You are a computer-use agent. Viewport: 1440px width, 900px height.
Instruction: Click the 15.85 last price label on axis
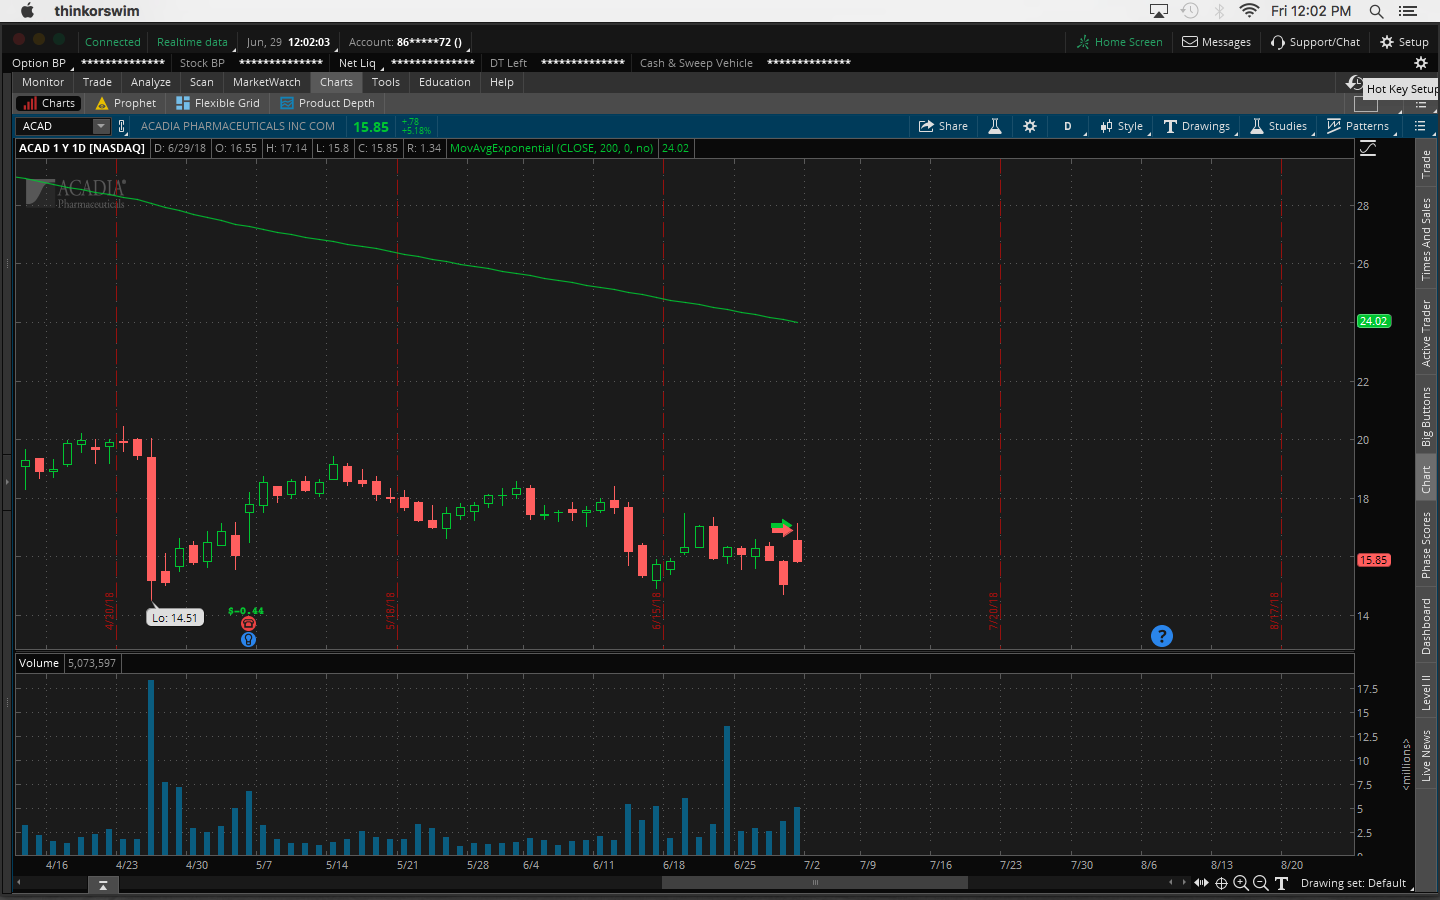1374,560
